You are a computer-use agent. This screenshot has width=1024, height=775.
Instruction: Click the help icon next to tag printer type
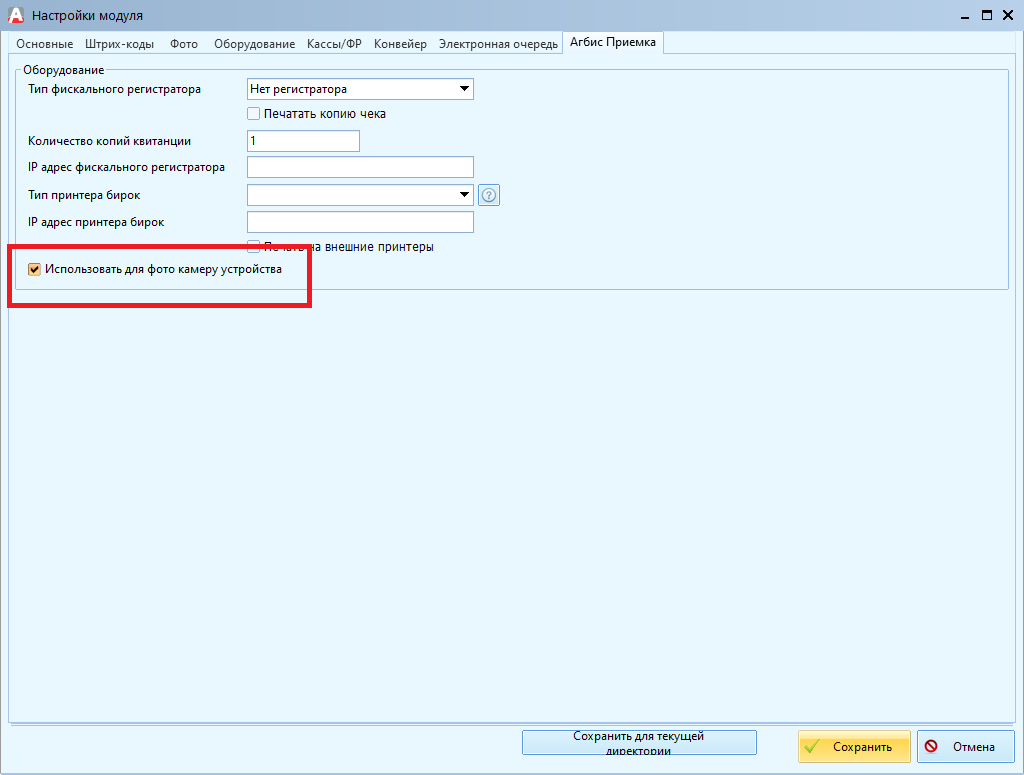488,195
